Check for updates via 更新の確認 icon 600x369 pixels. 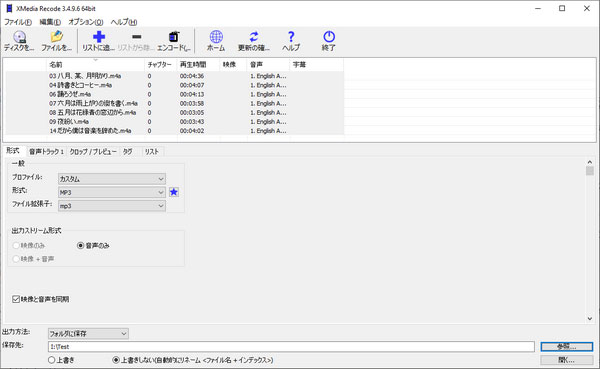254,41
